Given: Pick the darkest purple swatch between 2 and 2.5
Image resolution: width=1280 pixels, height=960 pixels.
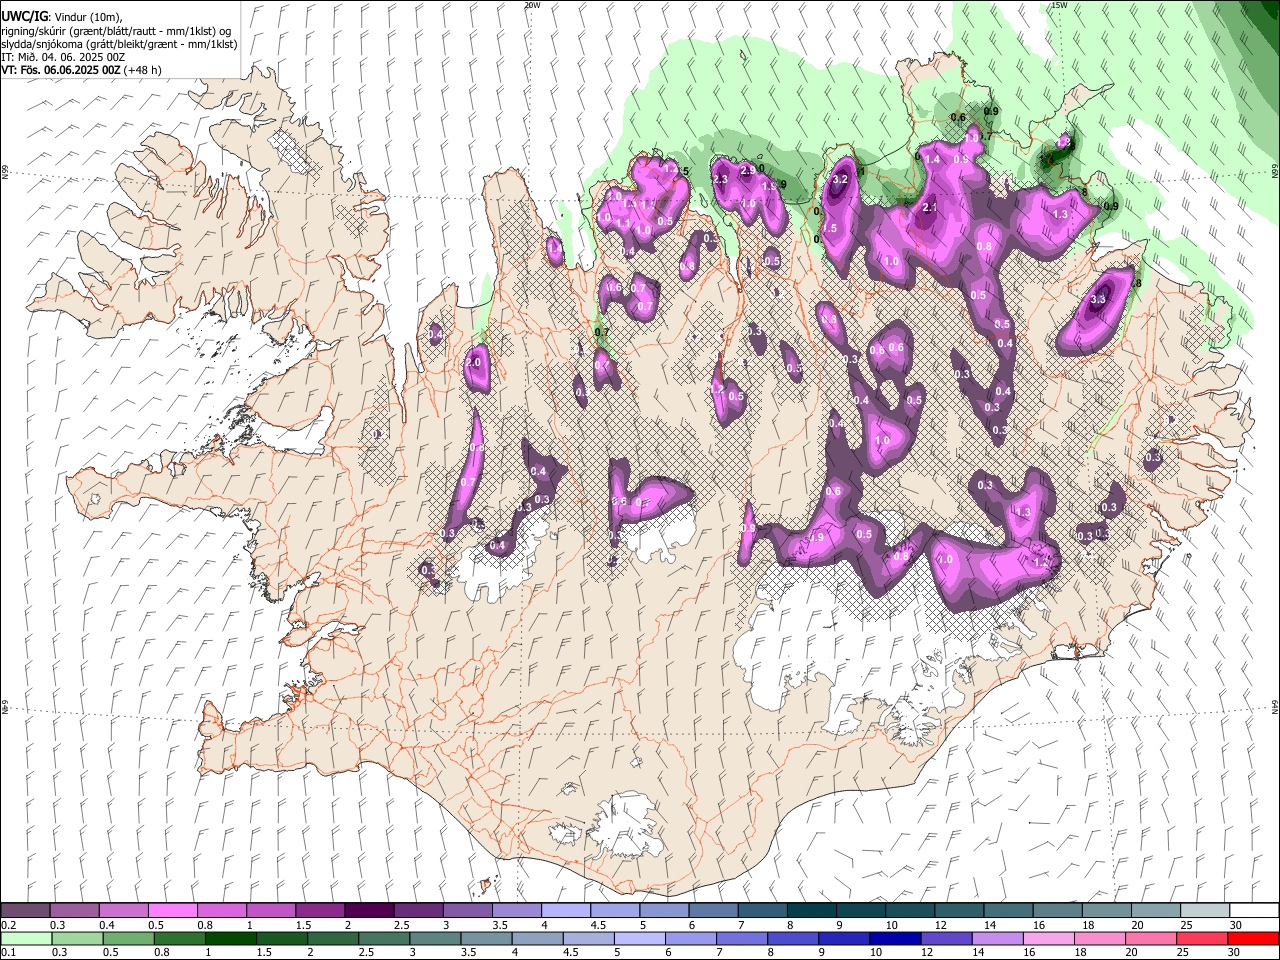Looking at the screenshot, I should coord(369,911).
